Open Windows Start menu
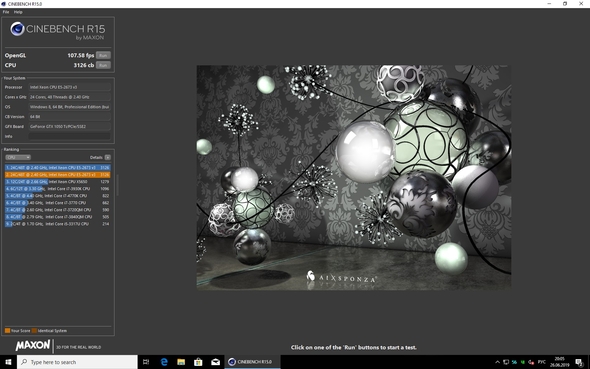 (x=8, y=362)
